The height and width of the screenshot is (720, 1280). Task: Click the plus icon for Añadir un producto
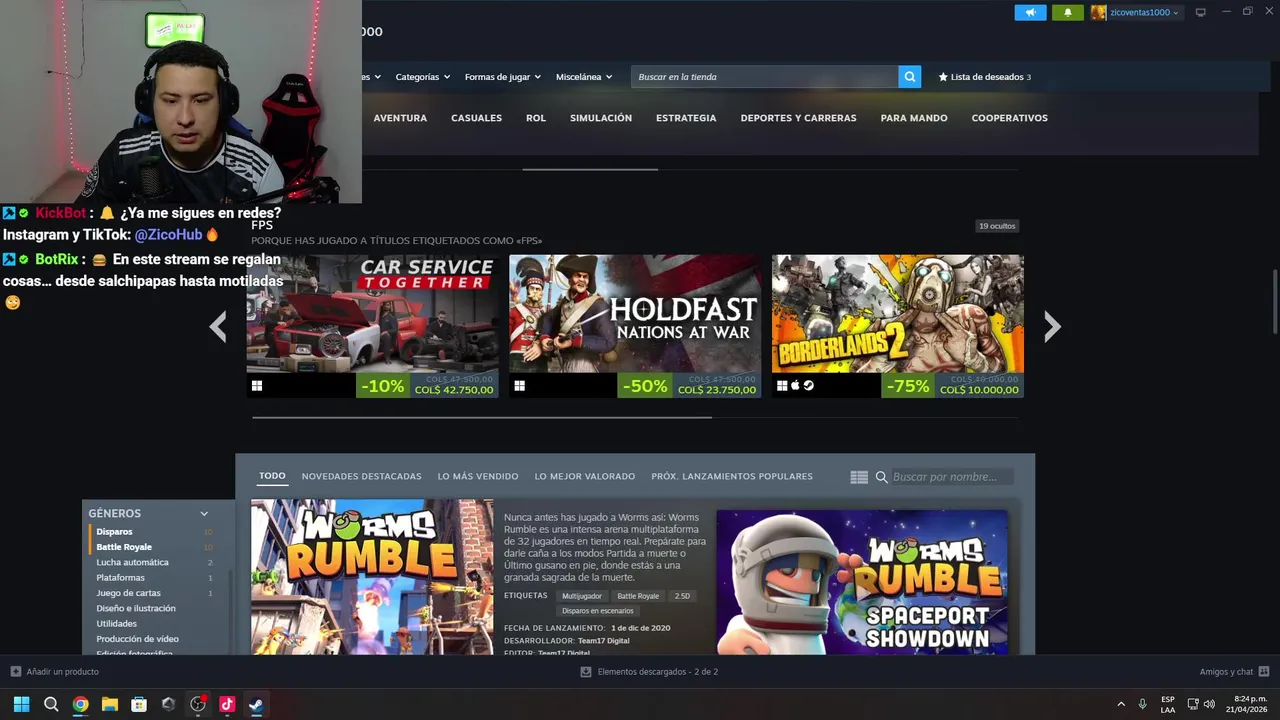15,672
